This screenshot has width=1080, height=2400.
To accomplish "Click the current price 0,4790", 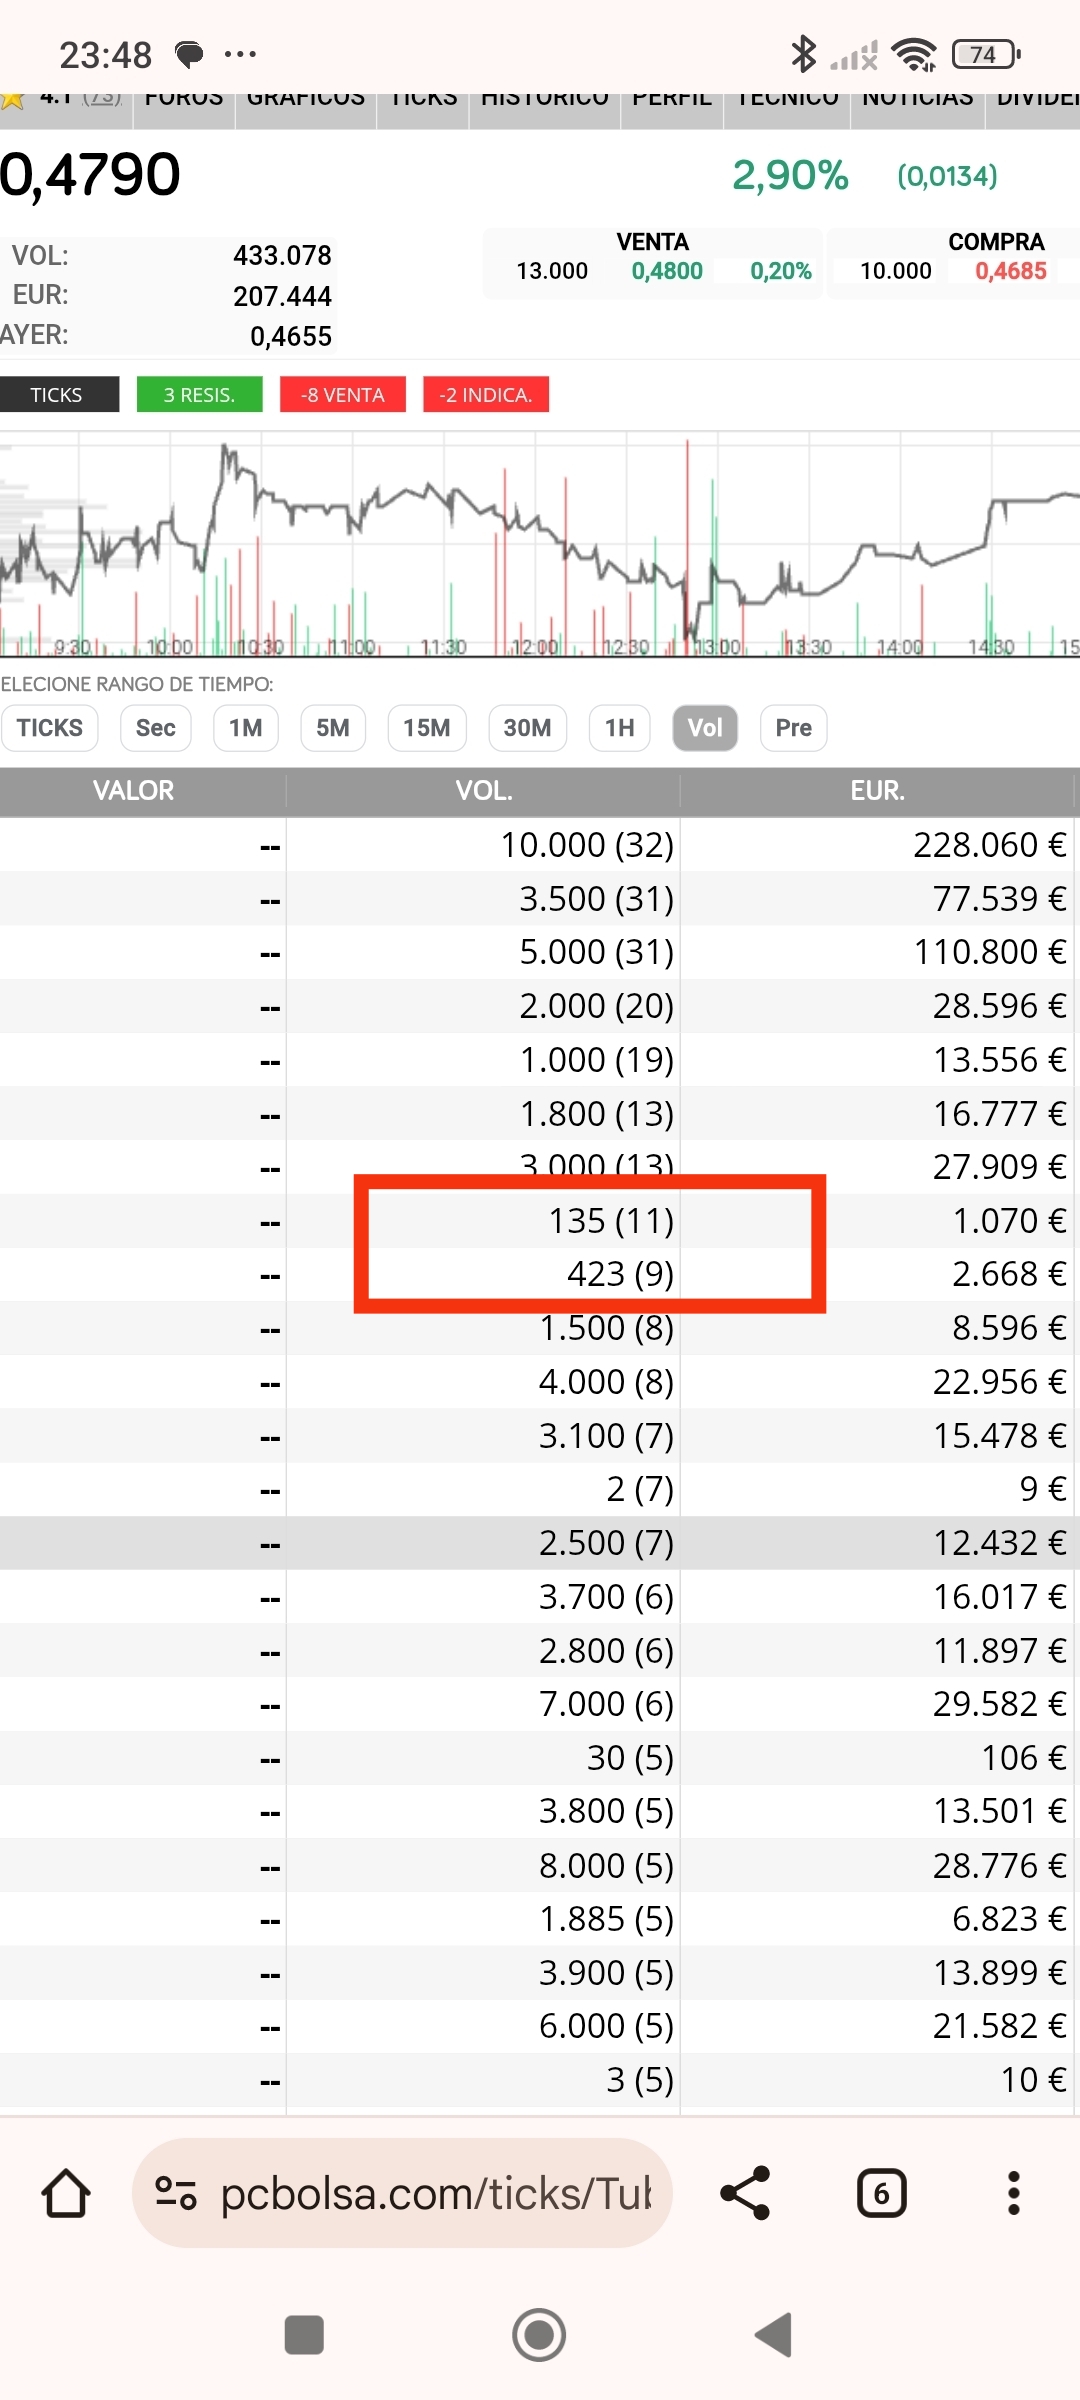I will click(90, 175).
